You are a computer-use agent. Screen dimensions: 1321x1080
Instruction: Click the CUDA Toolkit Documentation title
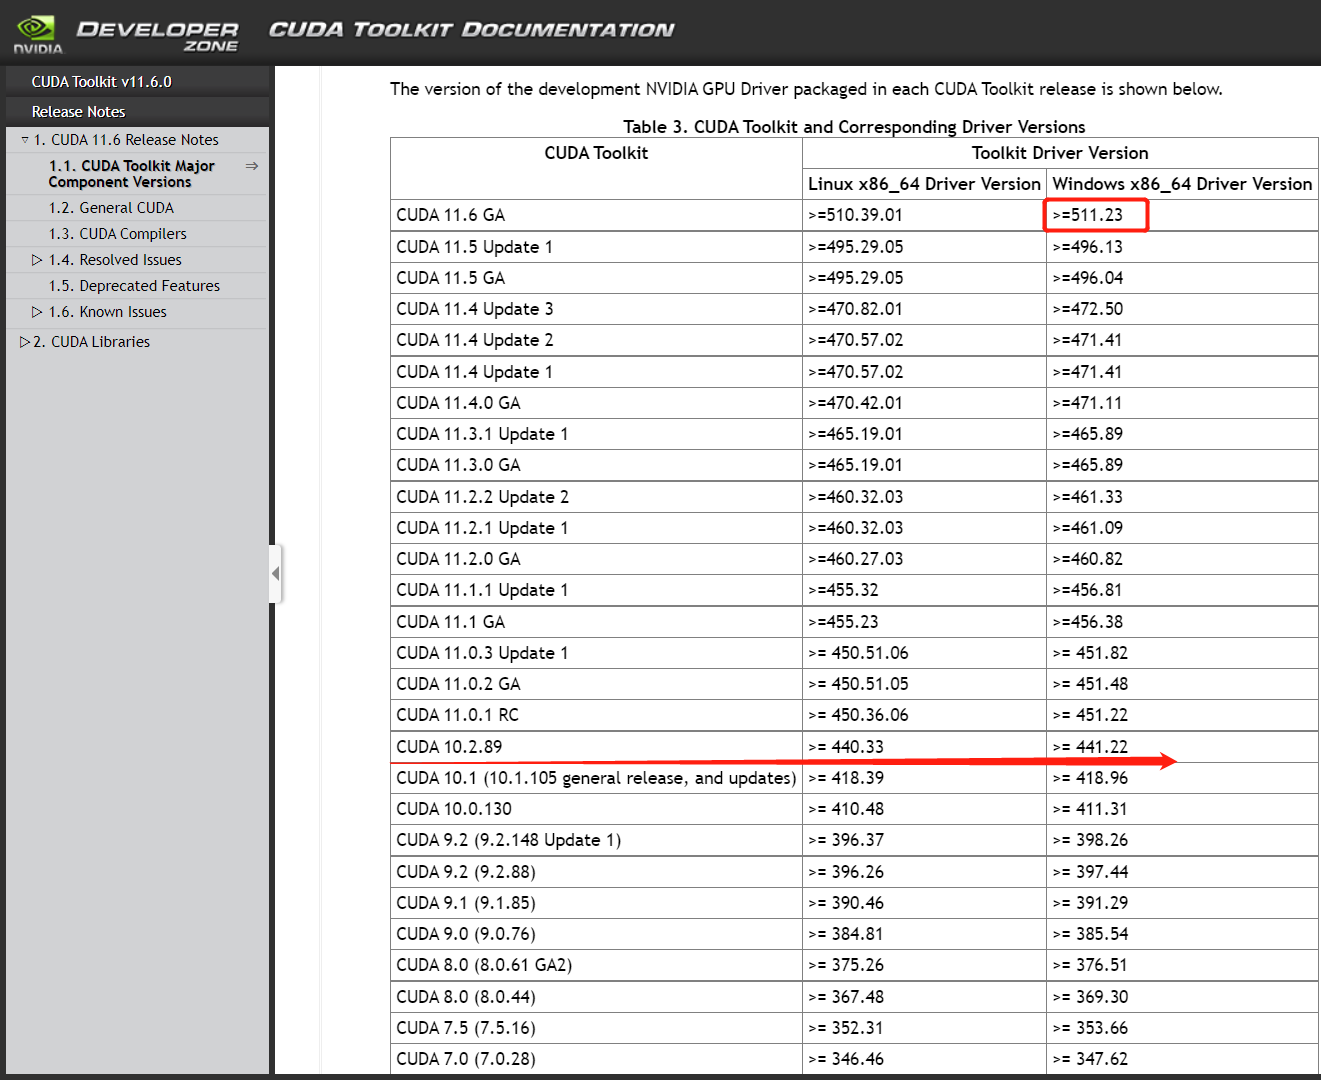470,30
